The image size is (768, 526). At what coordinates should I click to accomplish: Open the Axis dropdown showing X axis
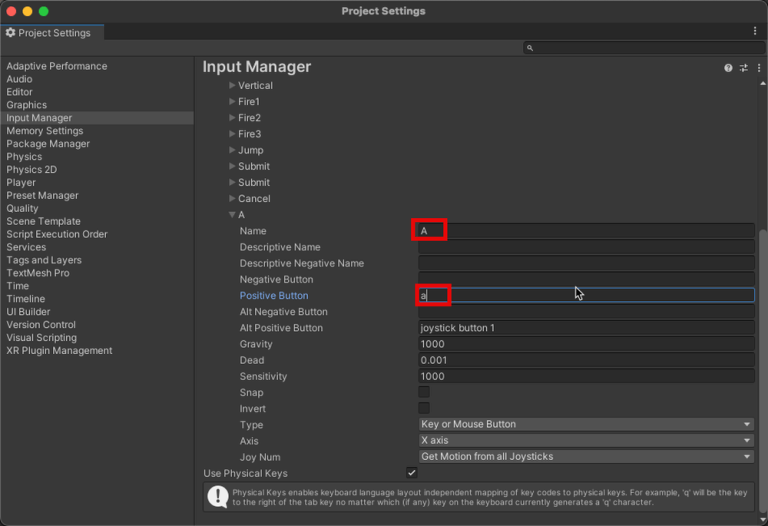(586, 440)
